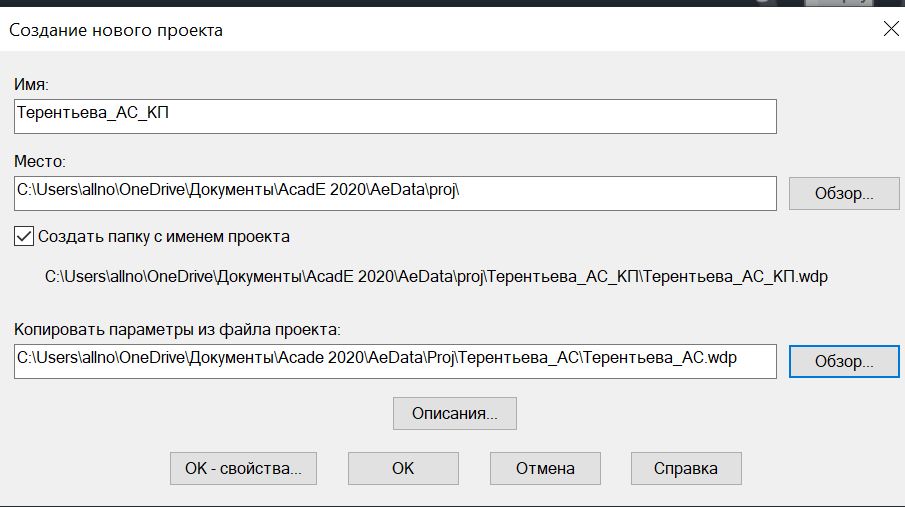Open Обзор beside the copy parameters field
This screenshot has height=507, width=905.
[844, 361]
